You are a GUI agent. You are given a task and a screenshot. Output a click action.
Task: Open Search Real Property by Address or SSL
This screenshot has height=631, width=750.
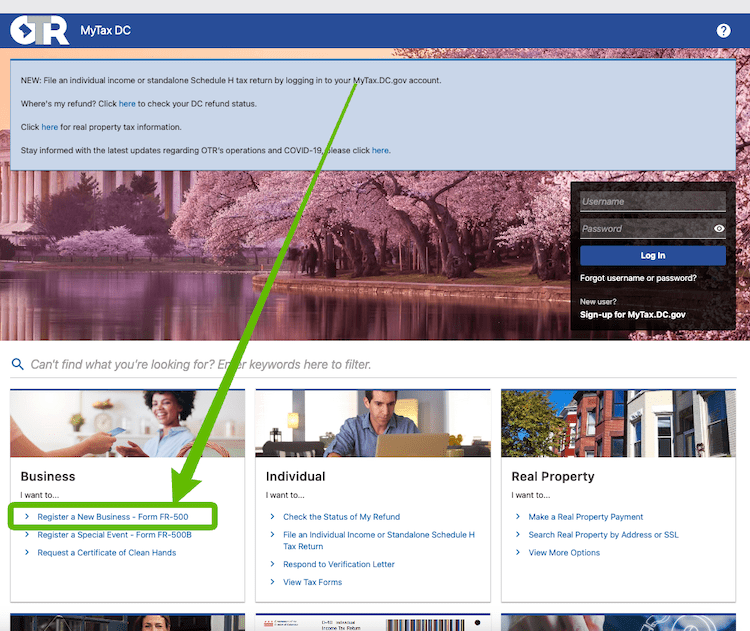point(603,535)
